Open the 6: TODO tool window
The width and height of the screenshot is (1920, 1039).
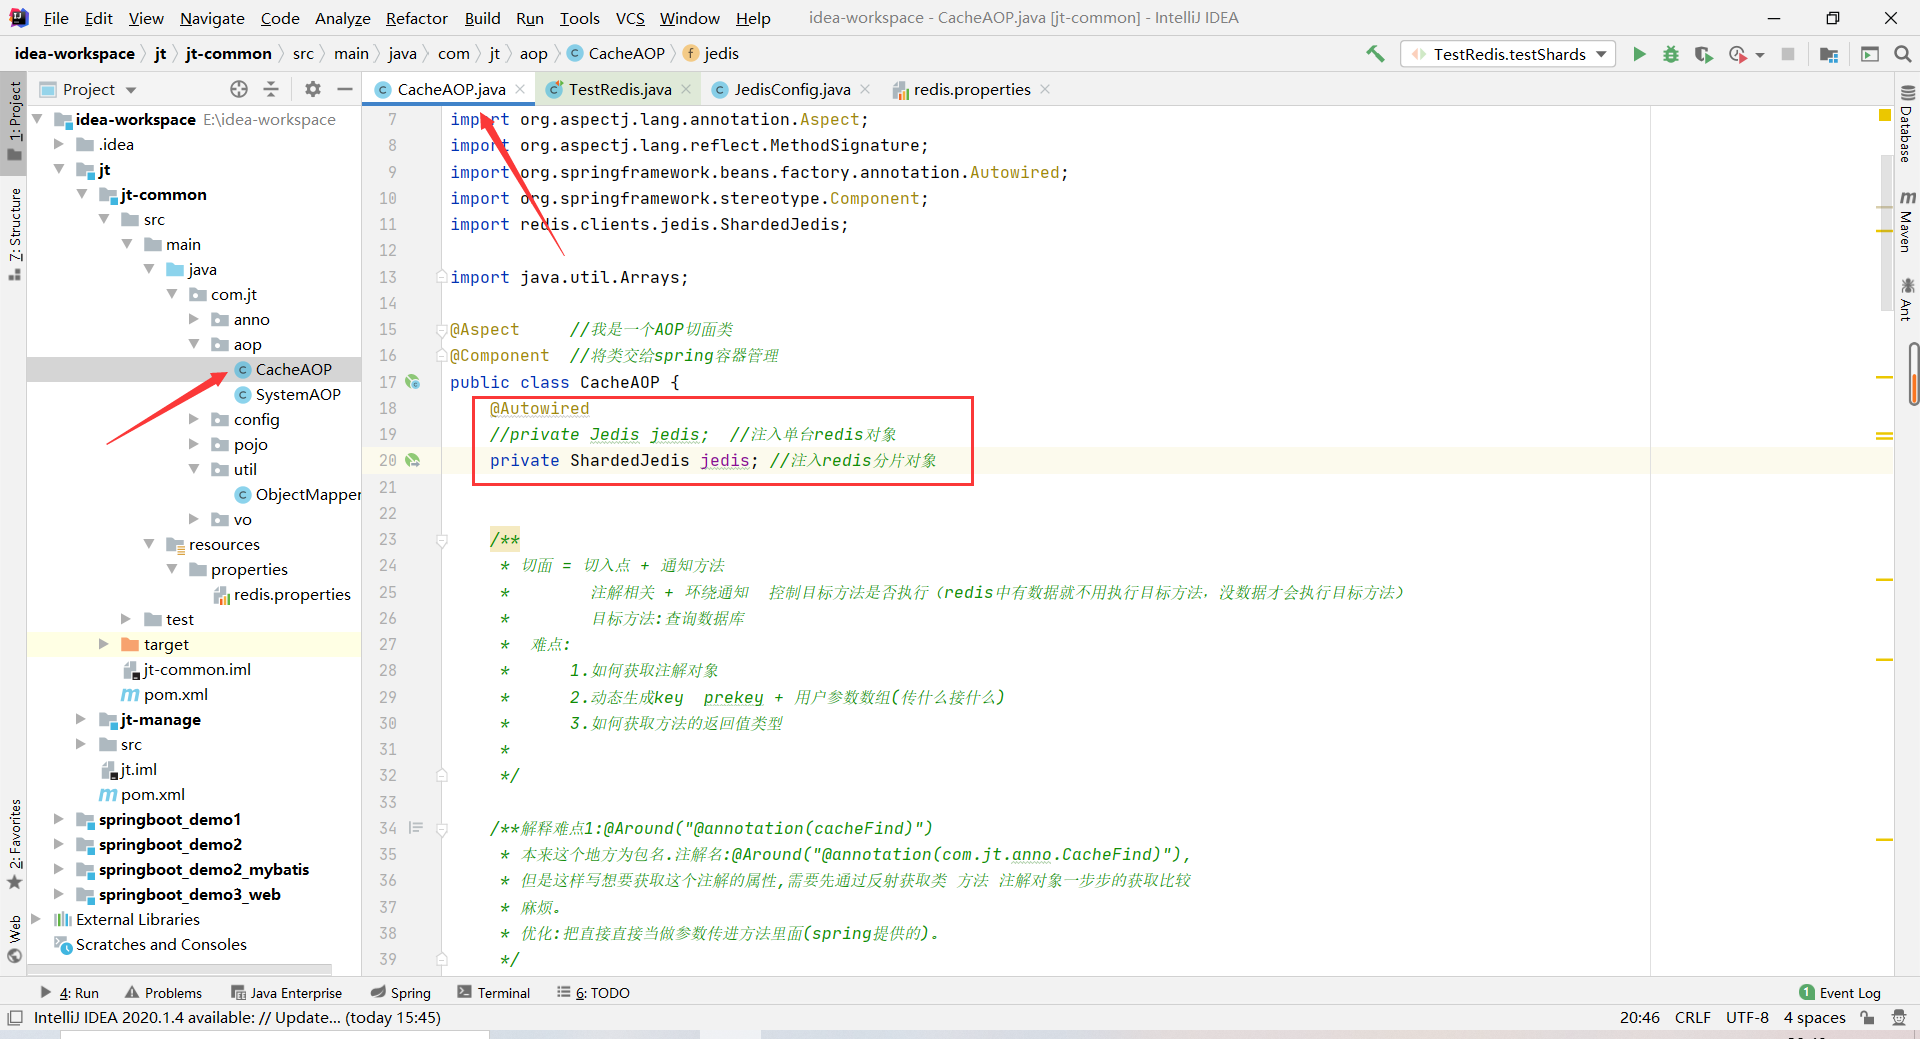(594, 993)
